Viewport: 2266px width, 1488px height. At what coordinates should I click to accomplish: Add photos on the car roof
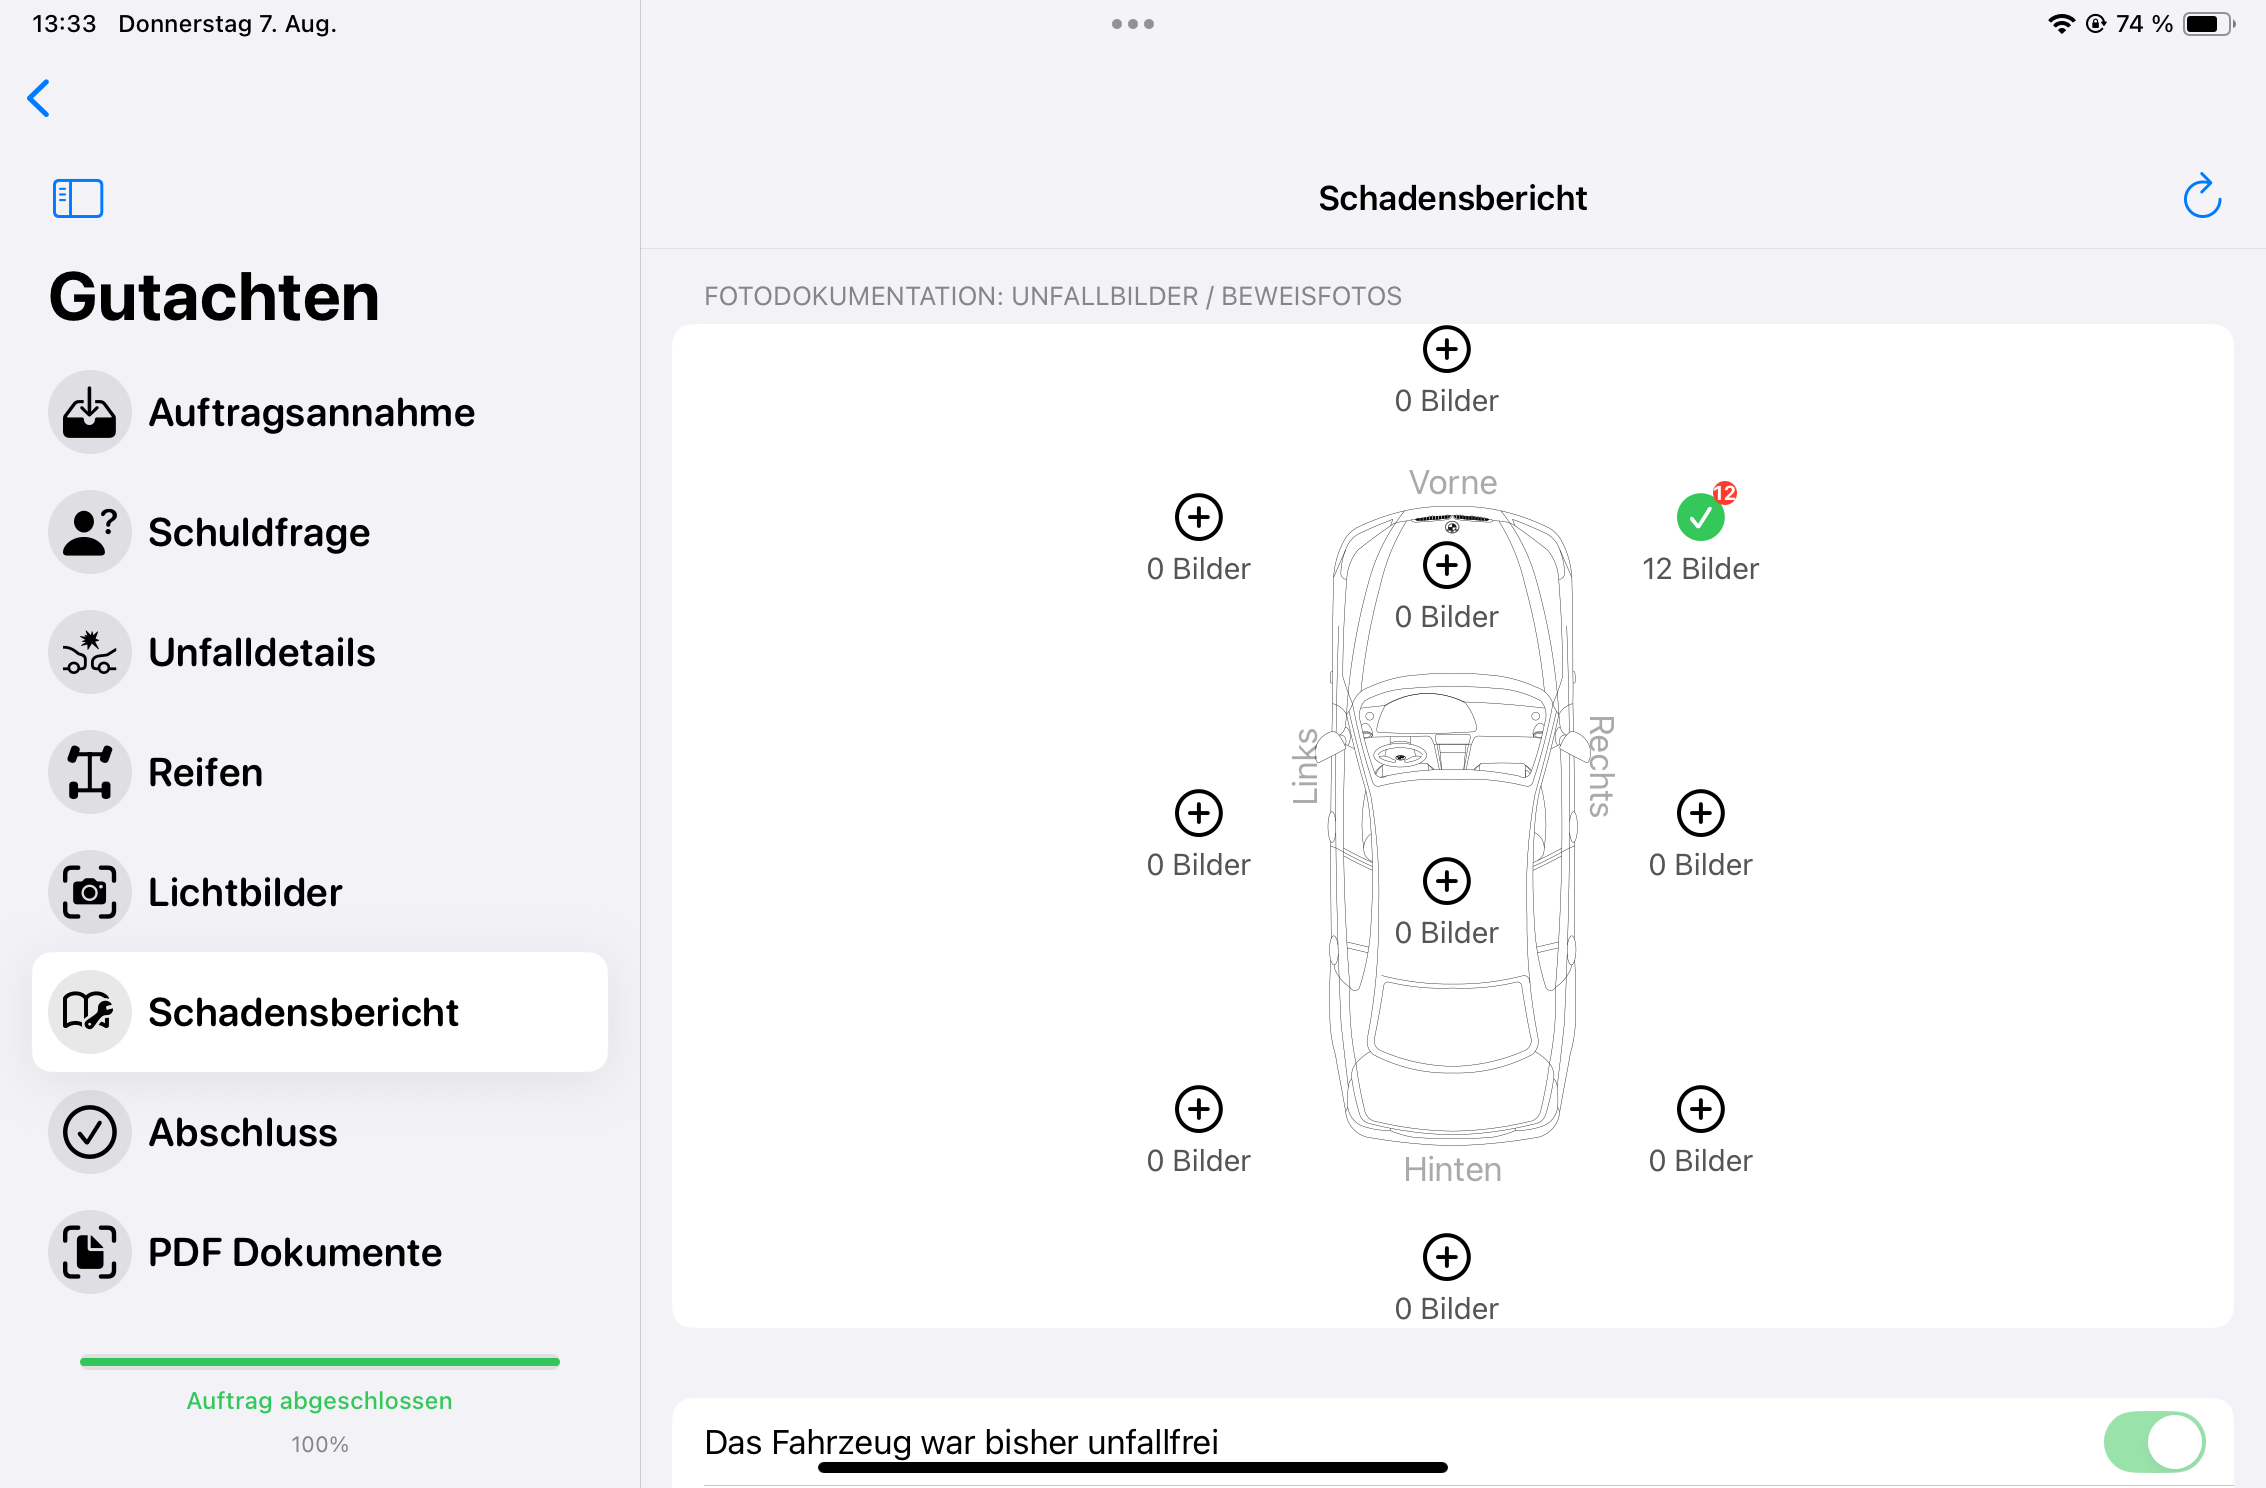point(1446,882)
